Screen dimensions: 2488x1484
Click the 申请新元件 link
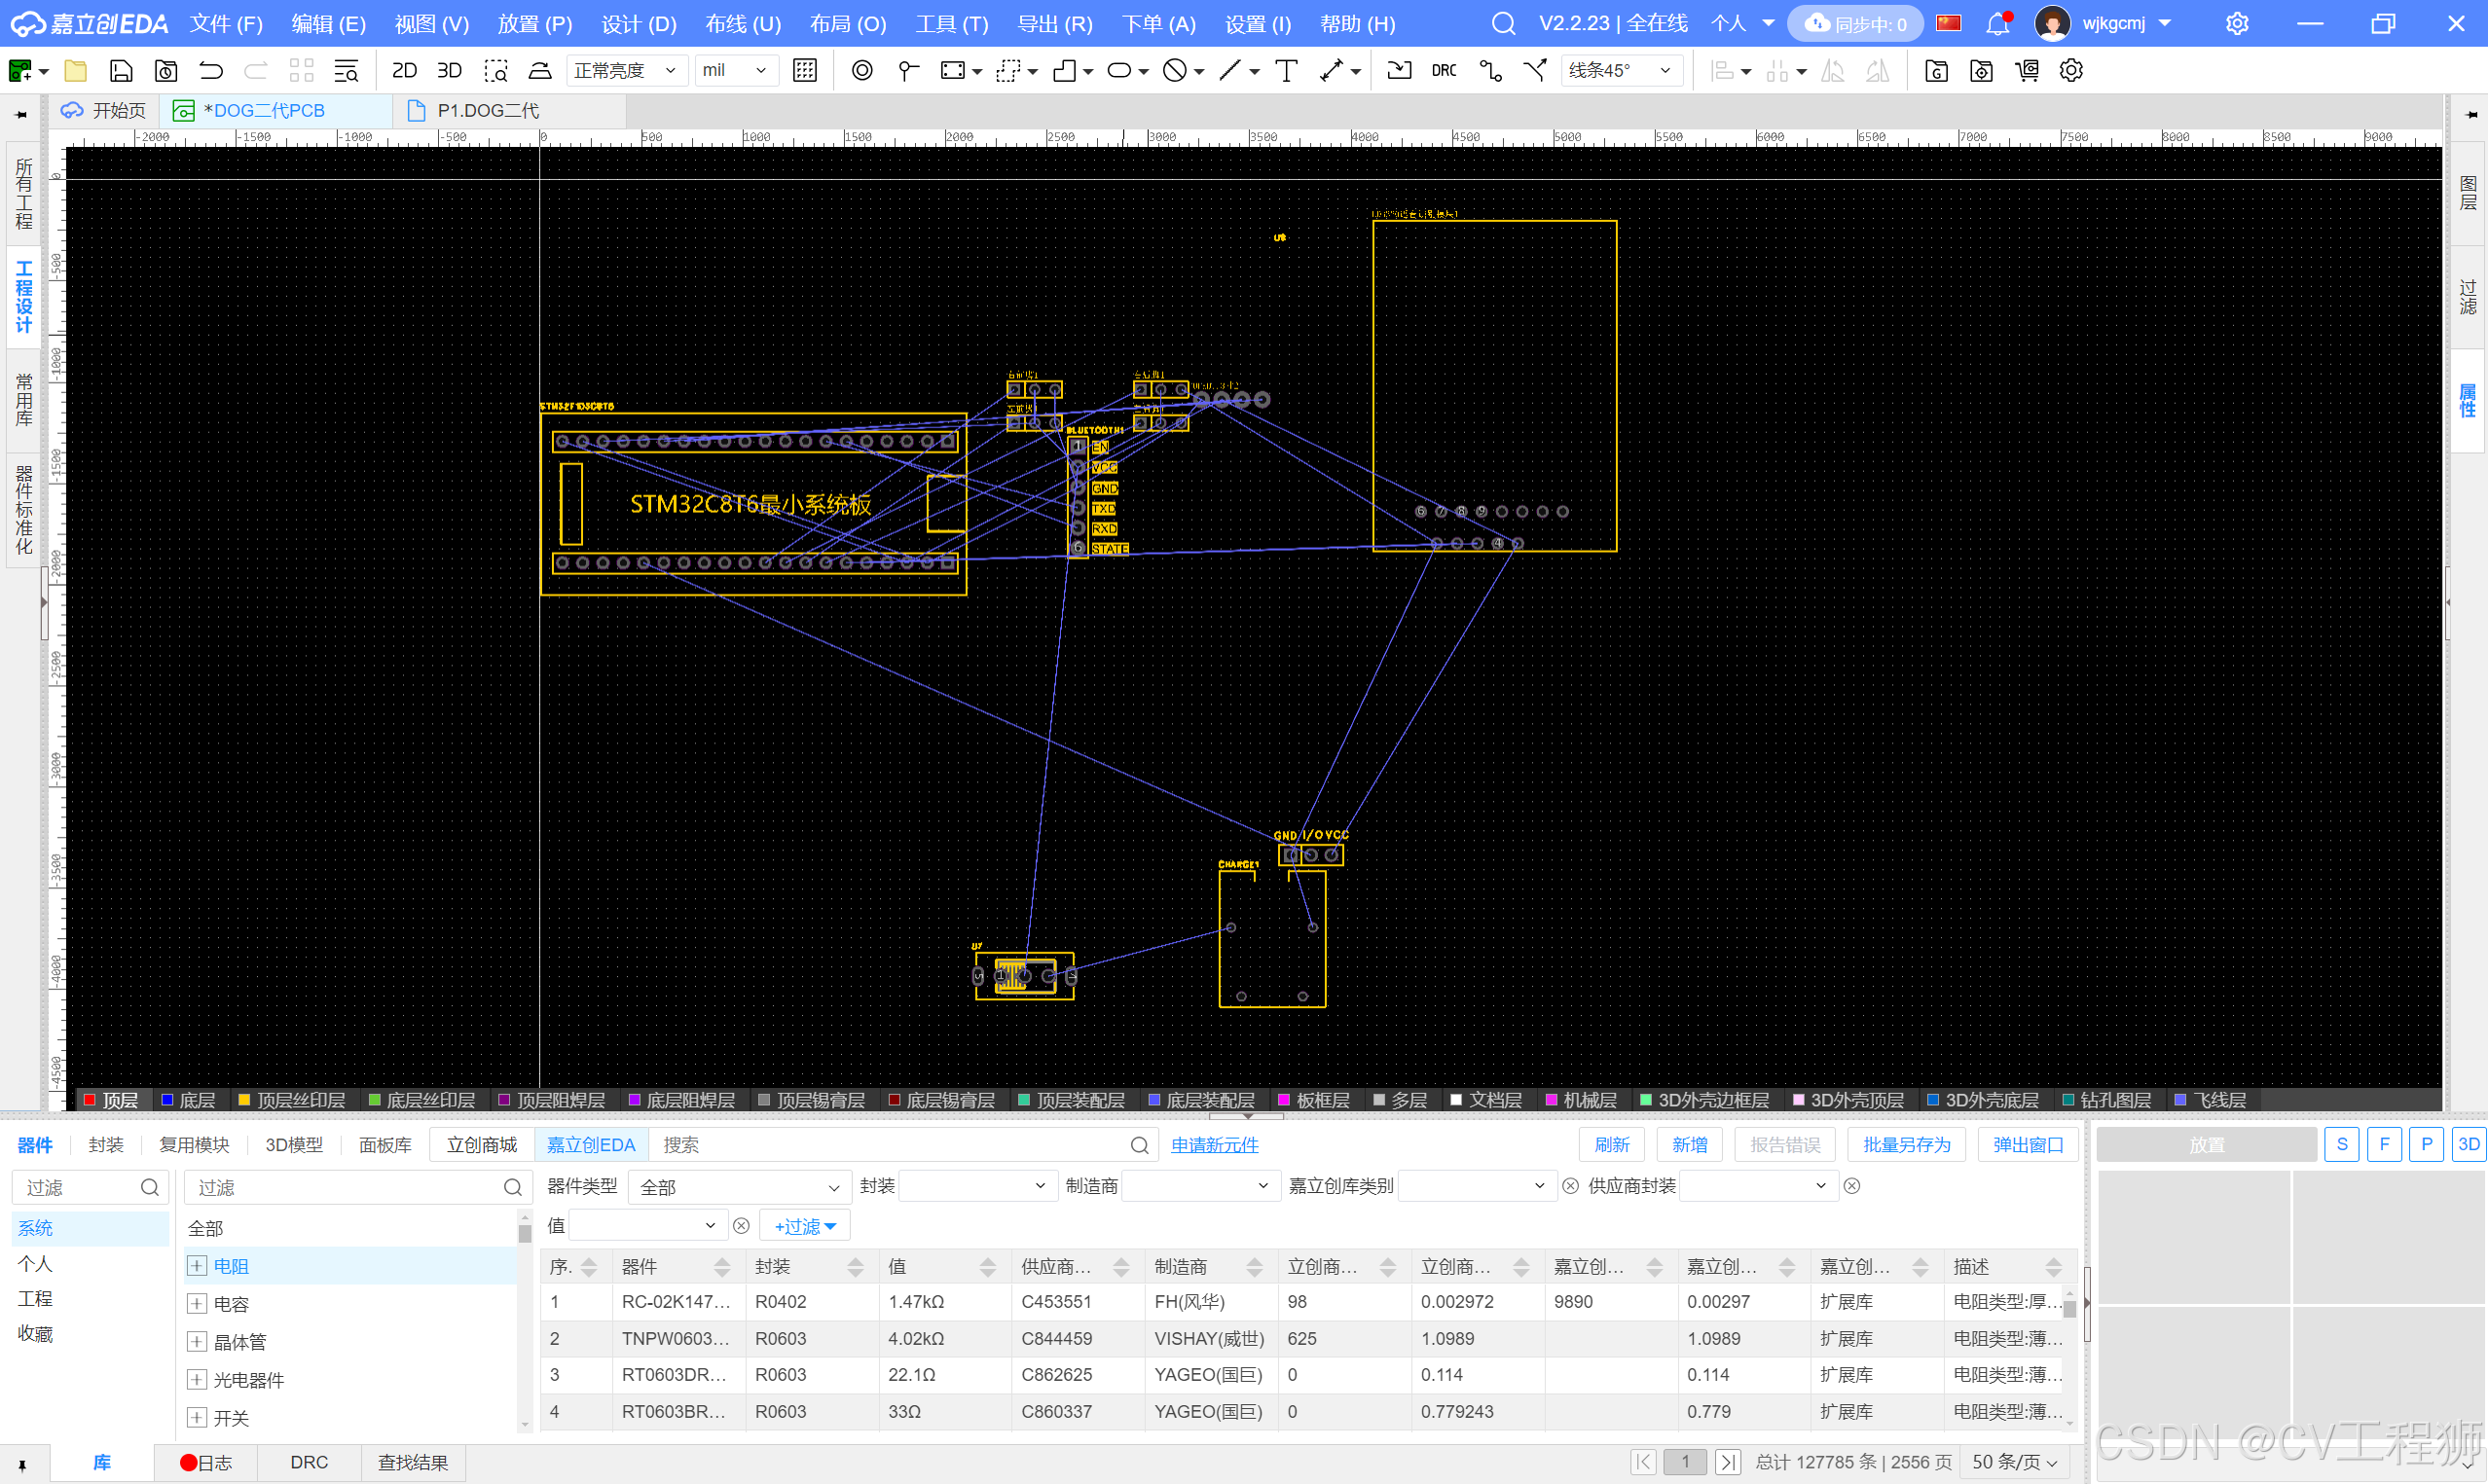[x=1214, y=1145]
